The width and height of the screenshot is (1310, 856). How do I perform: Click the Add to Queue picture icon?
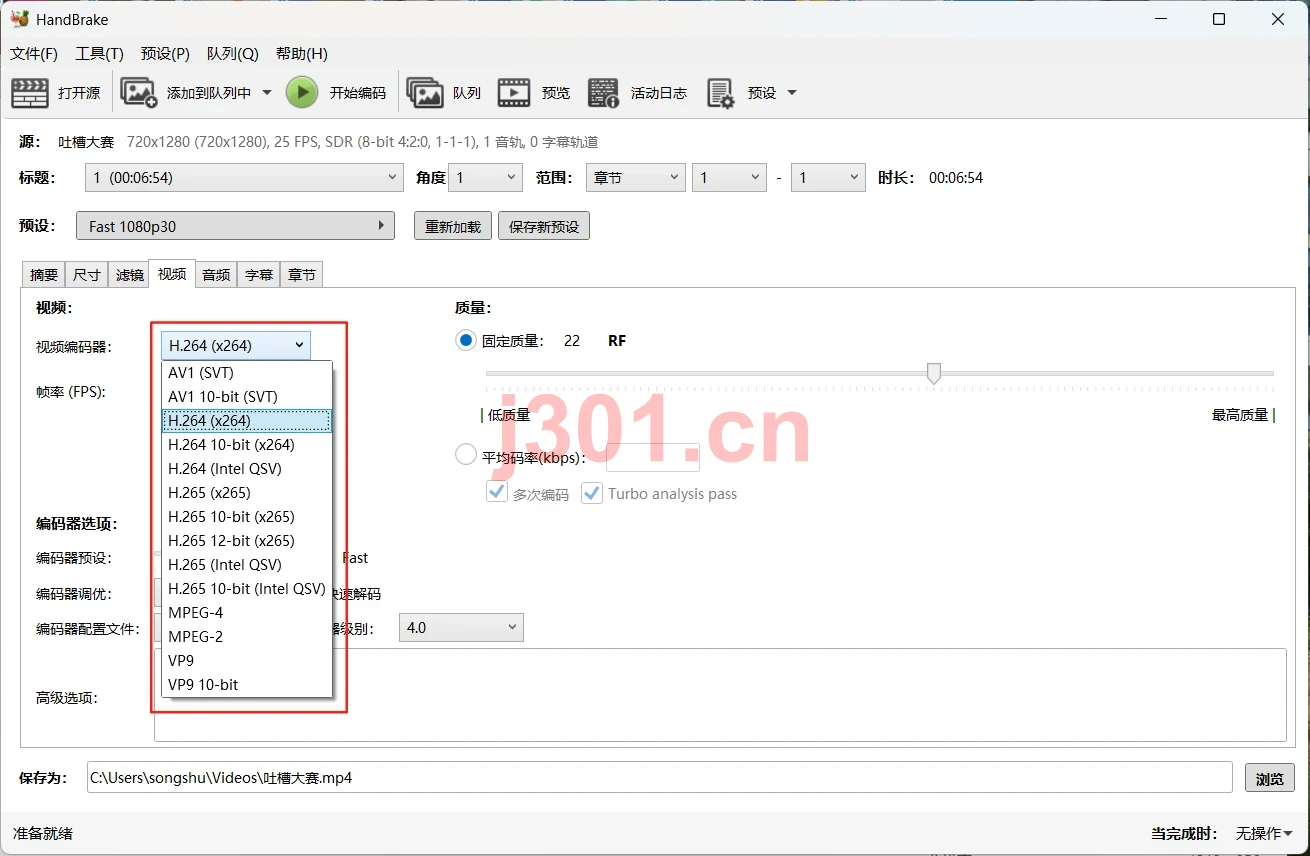[x=139, y=93]
